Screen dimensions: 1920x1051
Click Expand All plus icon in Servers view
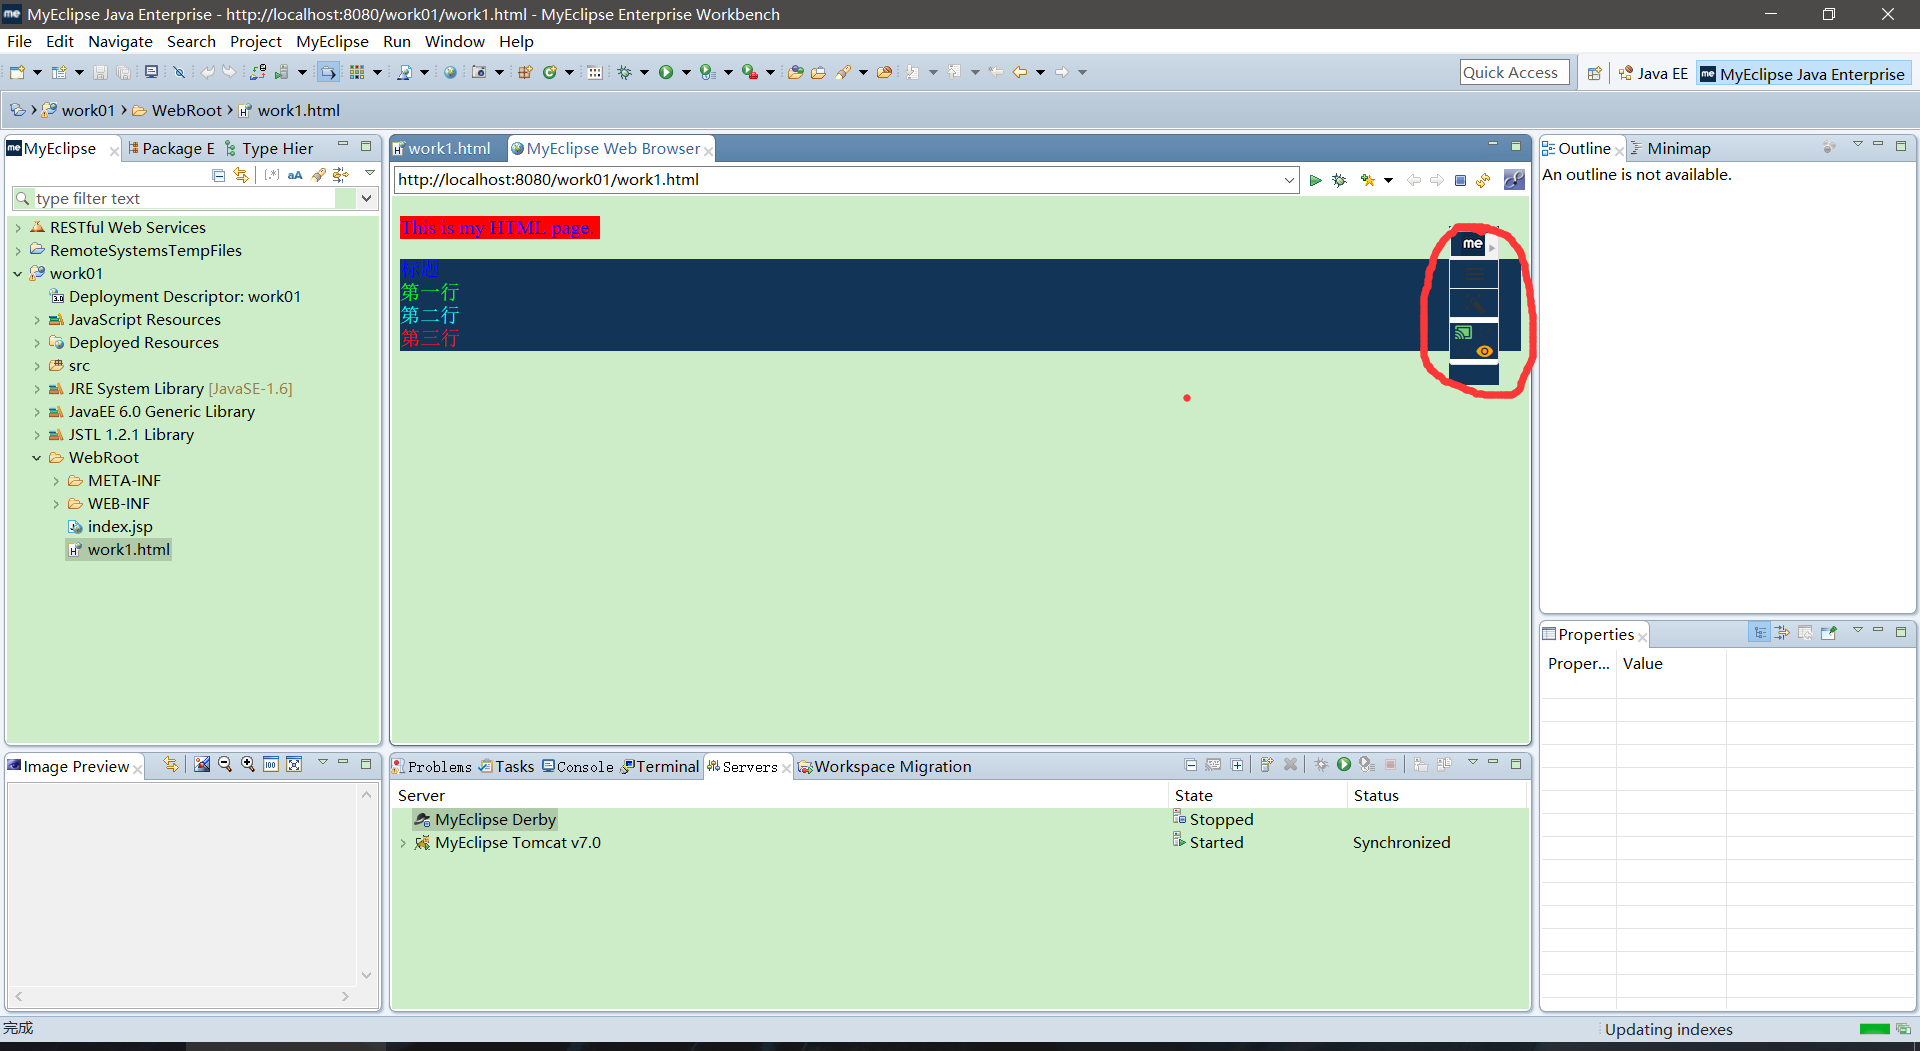click(1237, 765)
